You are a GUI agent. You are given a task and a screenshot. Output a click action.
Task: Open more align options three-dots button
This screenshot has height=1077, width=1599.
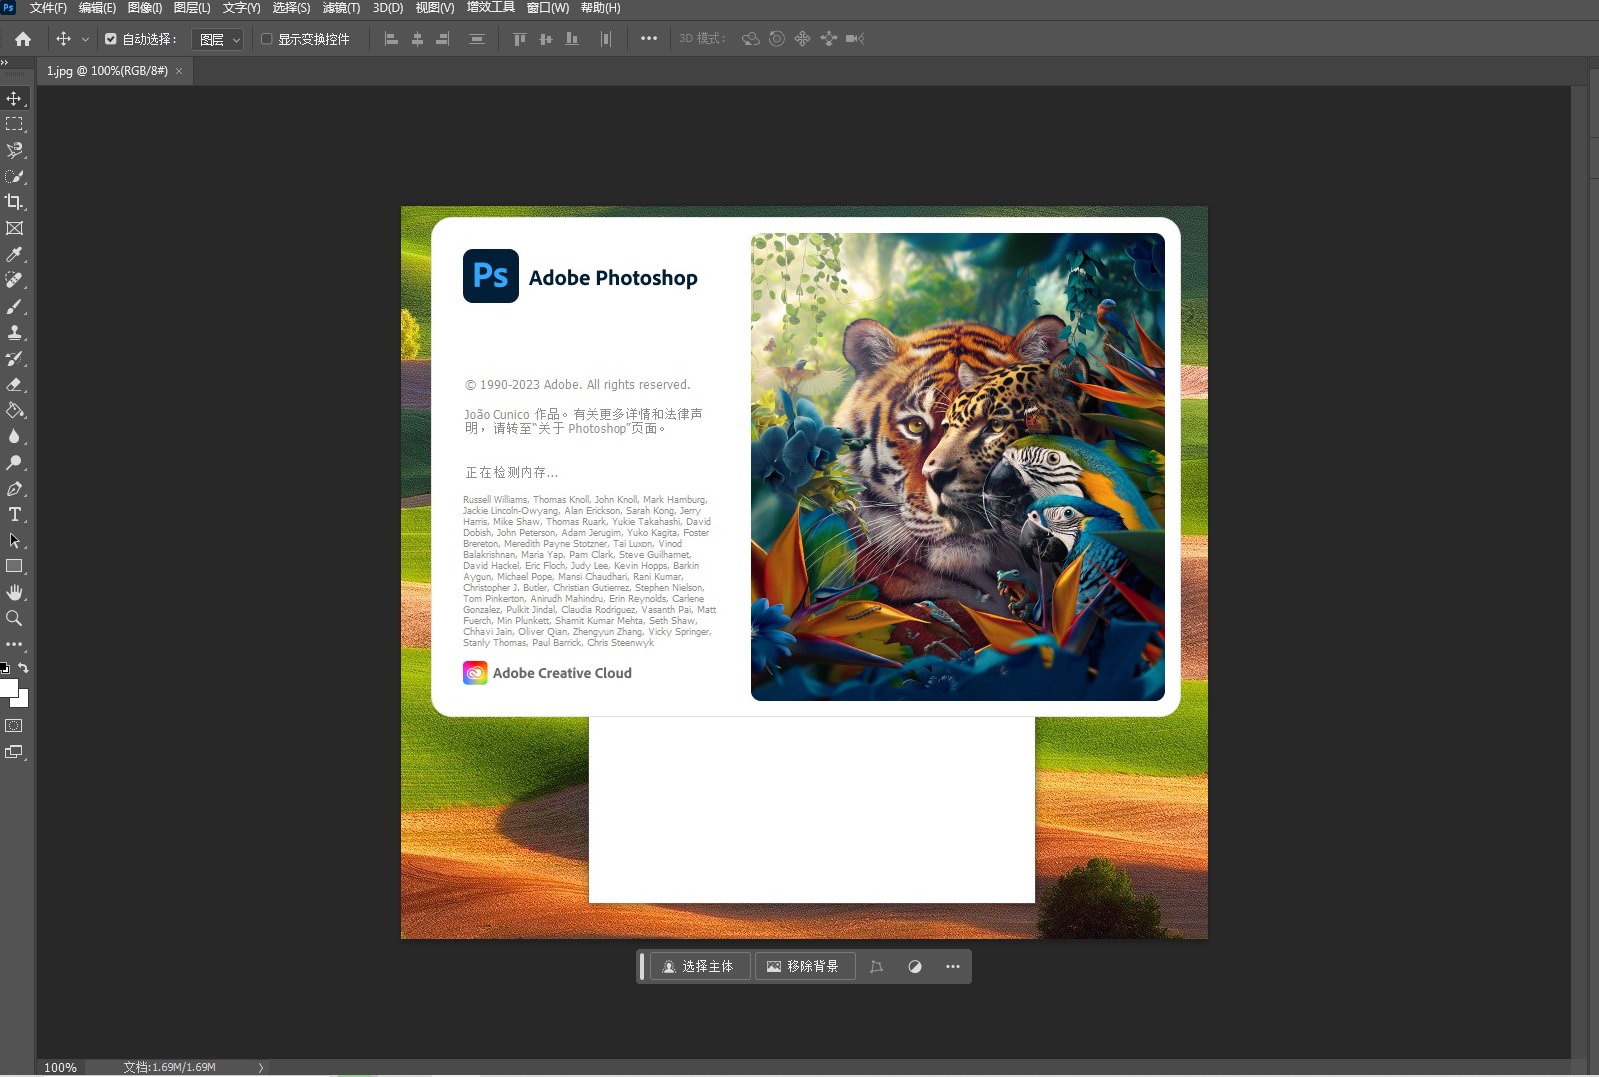click(x=649, y=39)
